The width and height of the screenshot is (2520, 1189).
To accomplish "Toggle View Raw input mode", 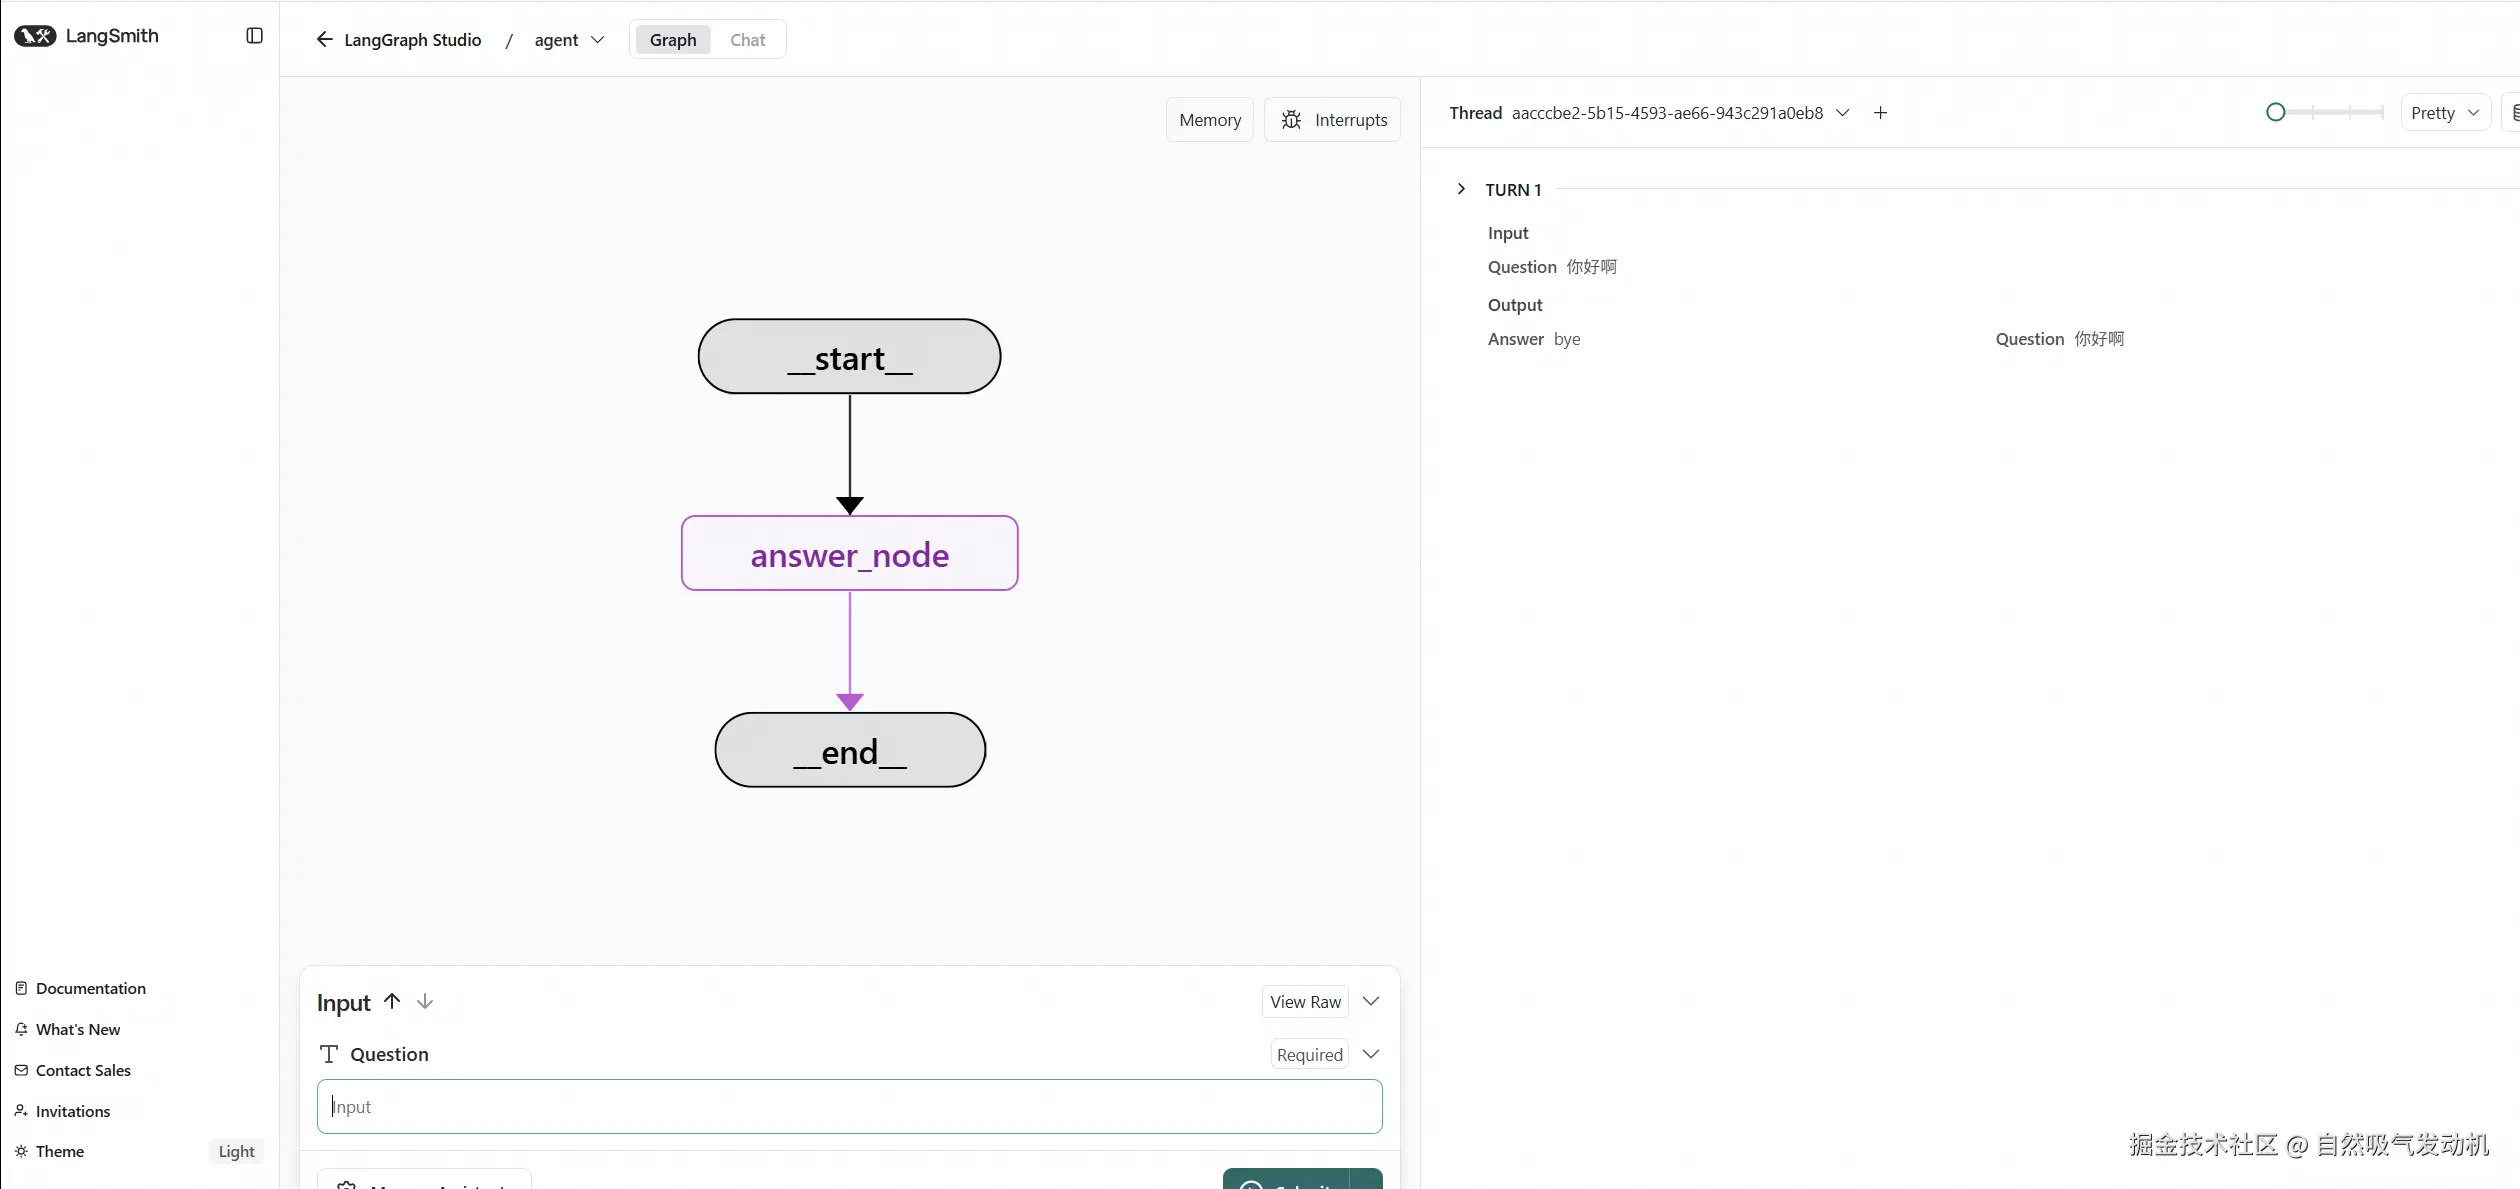I will (1305, 1002).
